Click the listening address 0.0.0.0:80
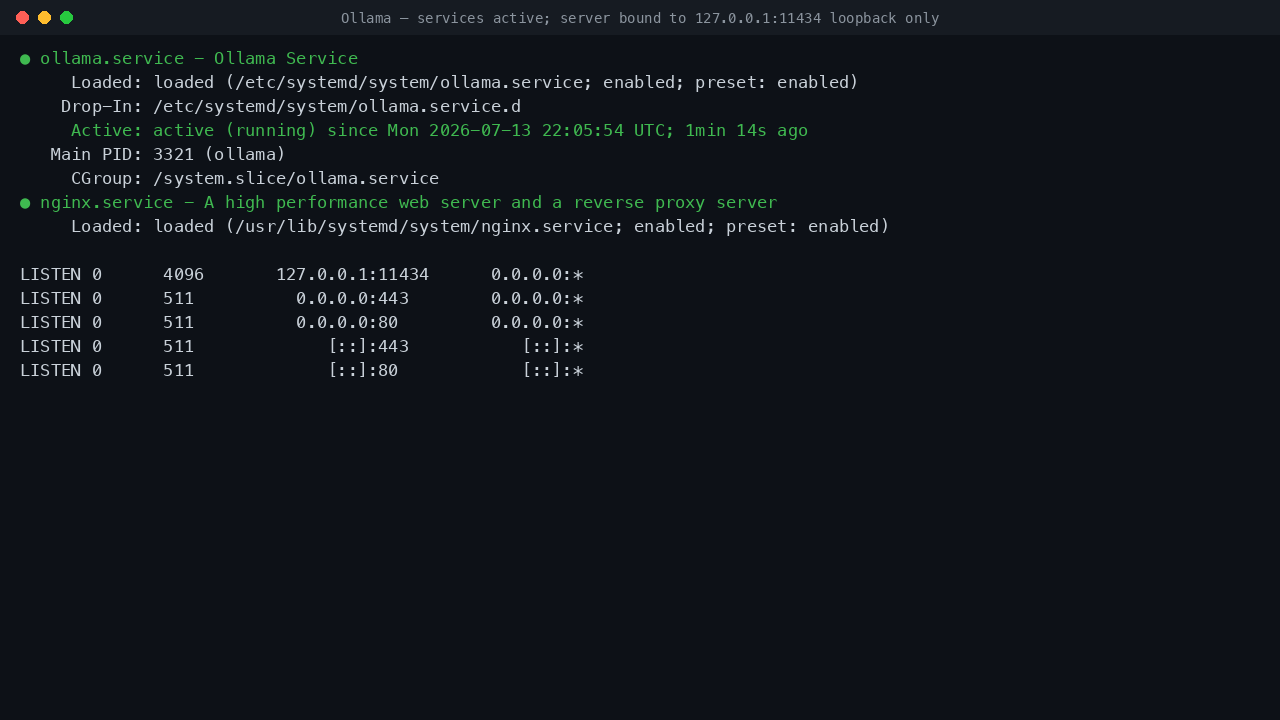 [347, 322]
